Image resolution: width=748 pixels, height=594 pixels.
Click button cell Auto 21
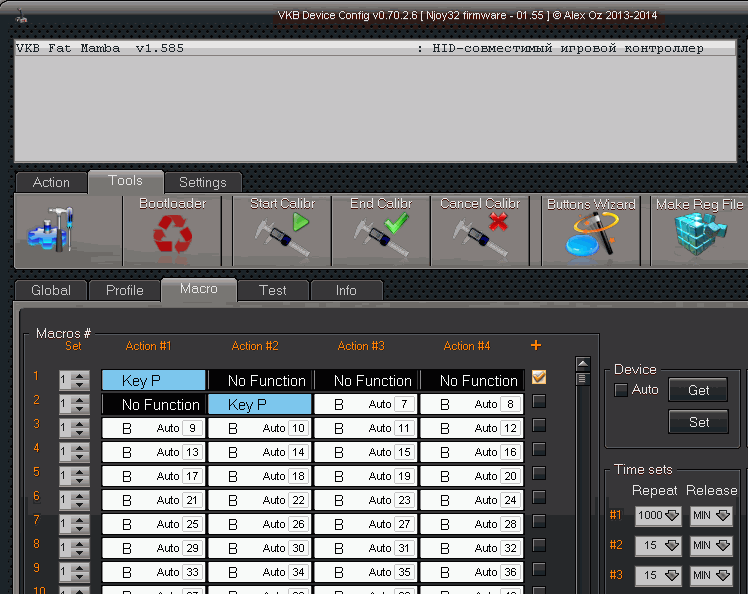154,500
